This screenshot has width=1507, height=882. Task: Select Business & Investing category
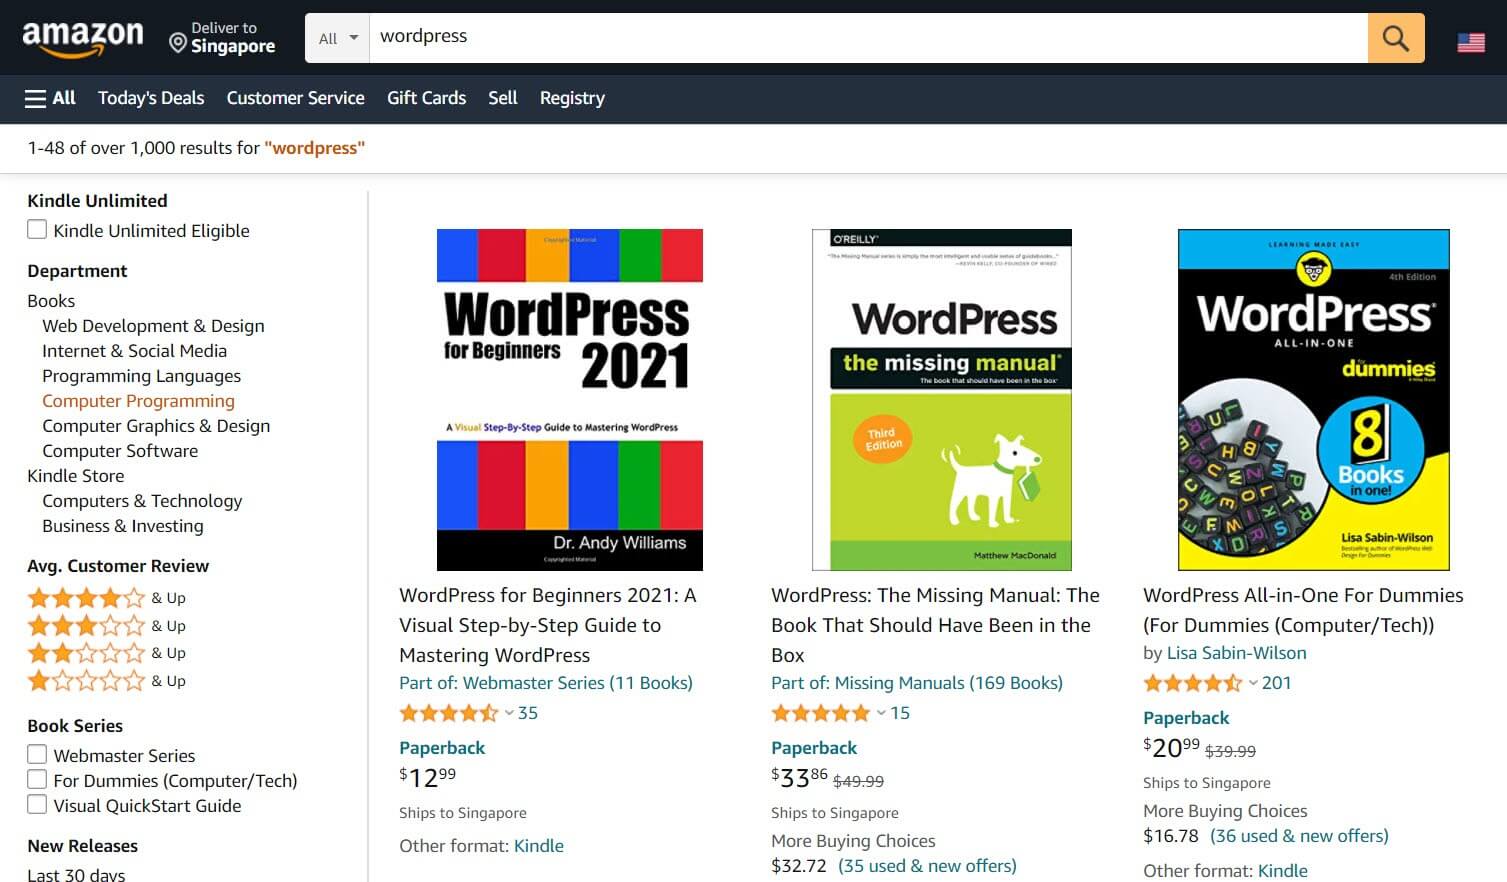pos(123,526)
